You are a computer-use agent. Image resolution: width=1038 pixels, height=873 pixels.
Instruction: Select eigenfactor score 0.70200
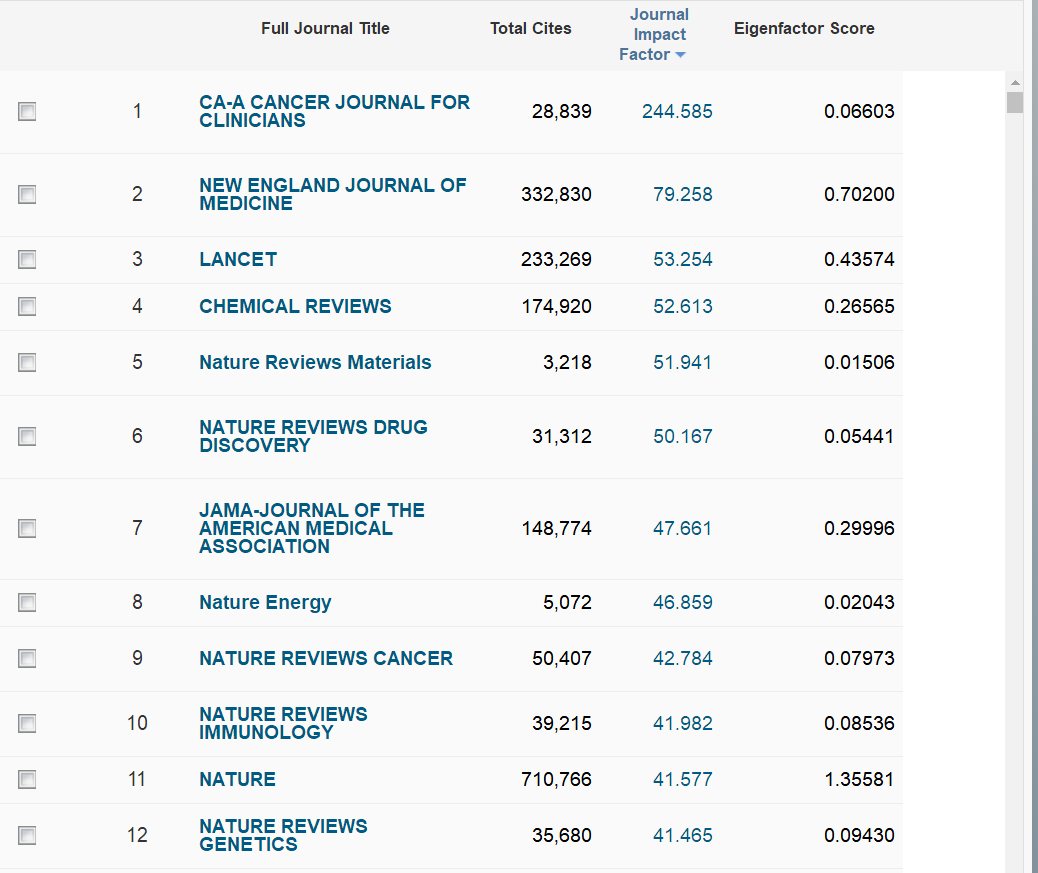[859, 195]
